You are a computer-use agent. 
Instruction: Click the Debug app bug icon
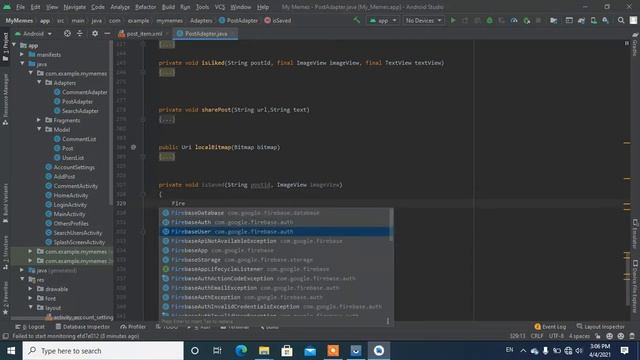(489, 20)
